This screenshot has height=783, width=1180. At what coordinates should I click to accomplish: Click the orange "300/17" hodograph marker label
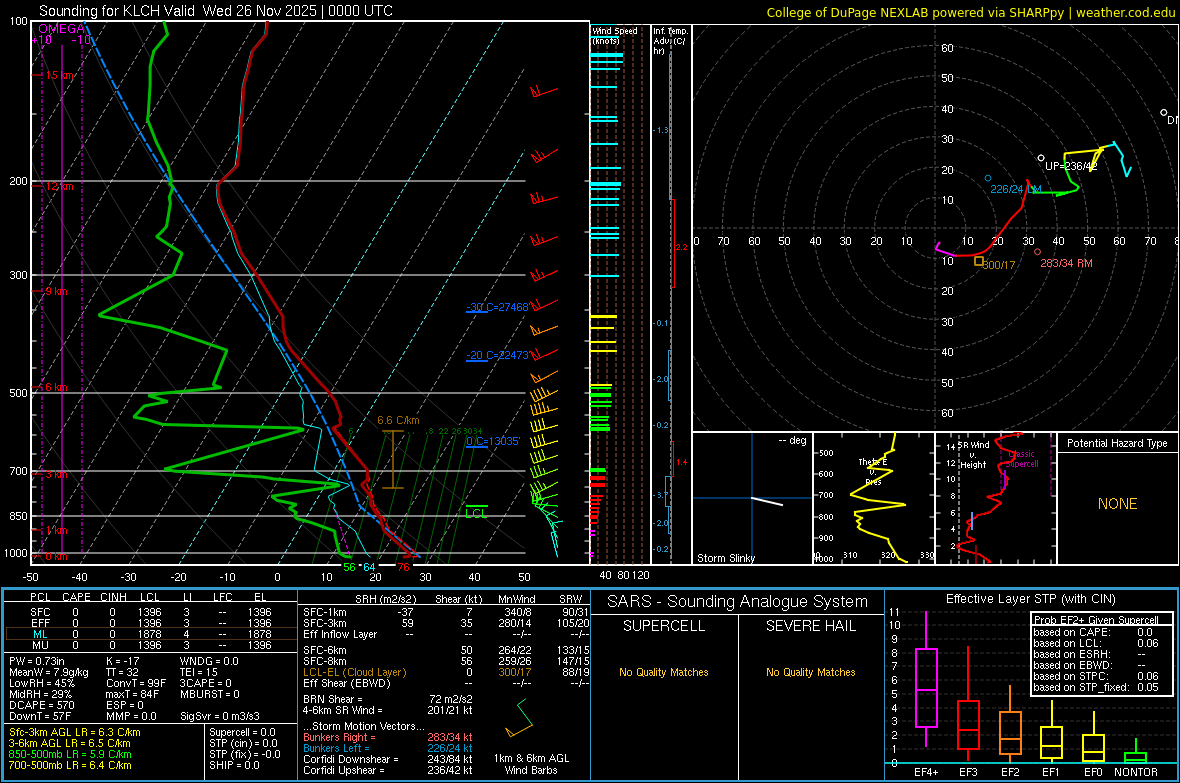tap(999, 265)
